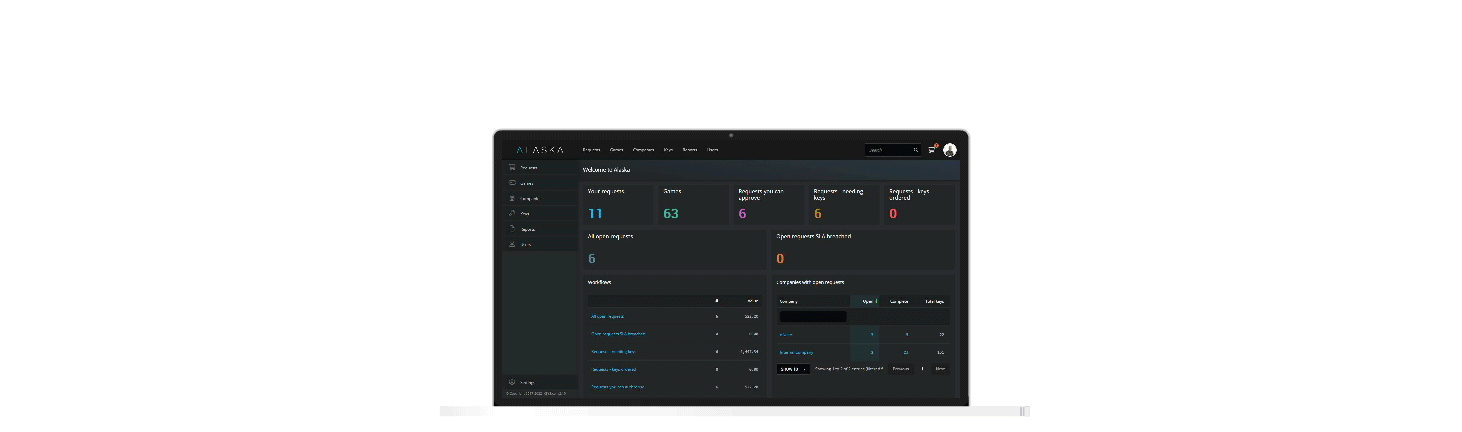
Task: Click the Next pagination button
Action: tap(939, 369)
